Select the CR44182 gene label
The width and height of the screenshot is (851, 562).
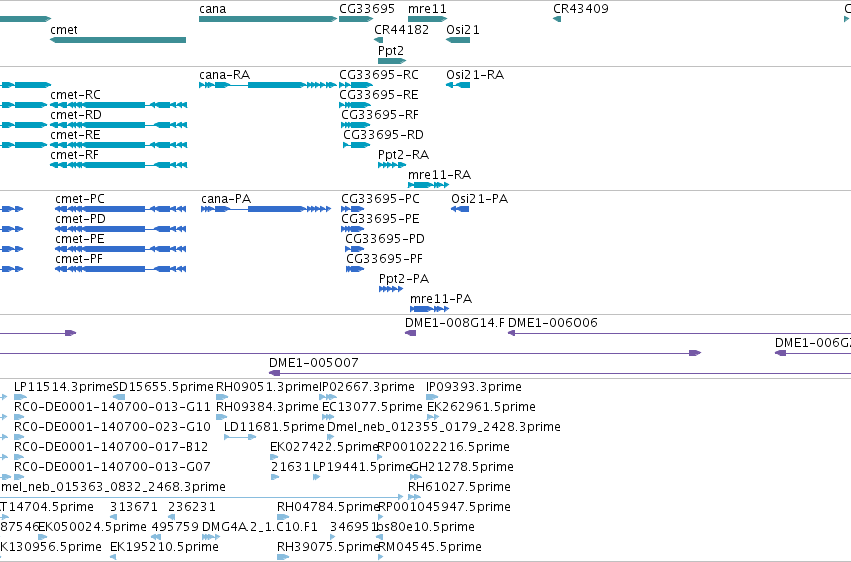coord(402,30)
